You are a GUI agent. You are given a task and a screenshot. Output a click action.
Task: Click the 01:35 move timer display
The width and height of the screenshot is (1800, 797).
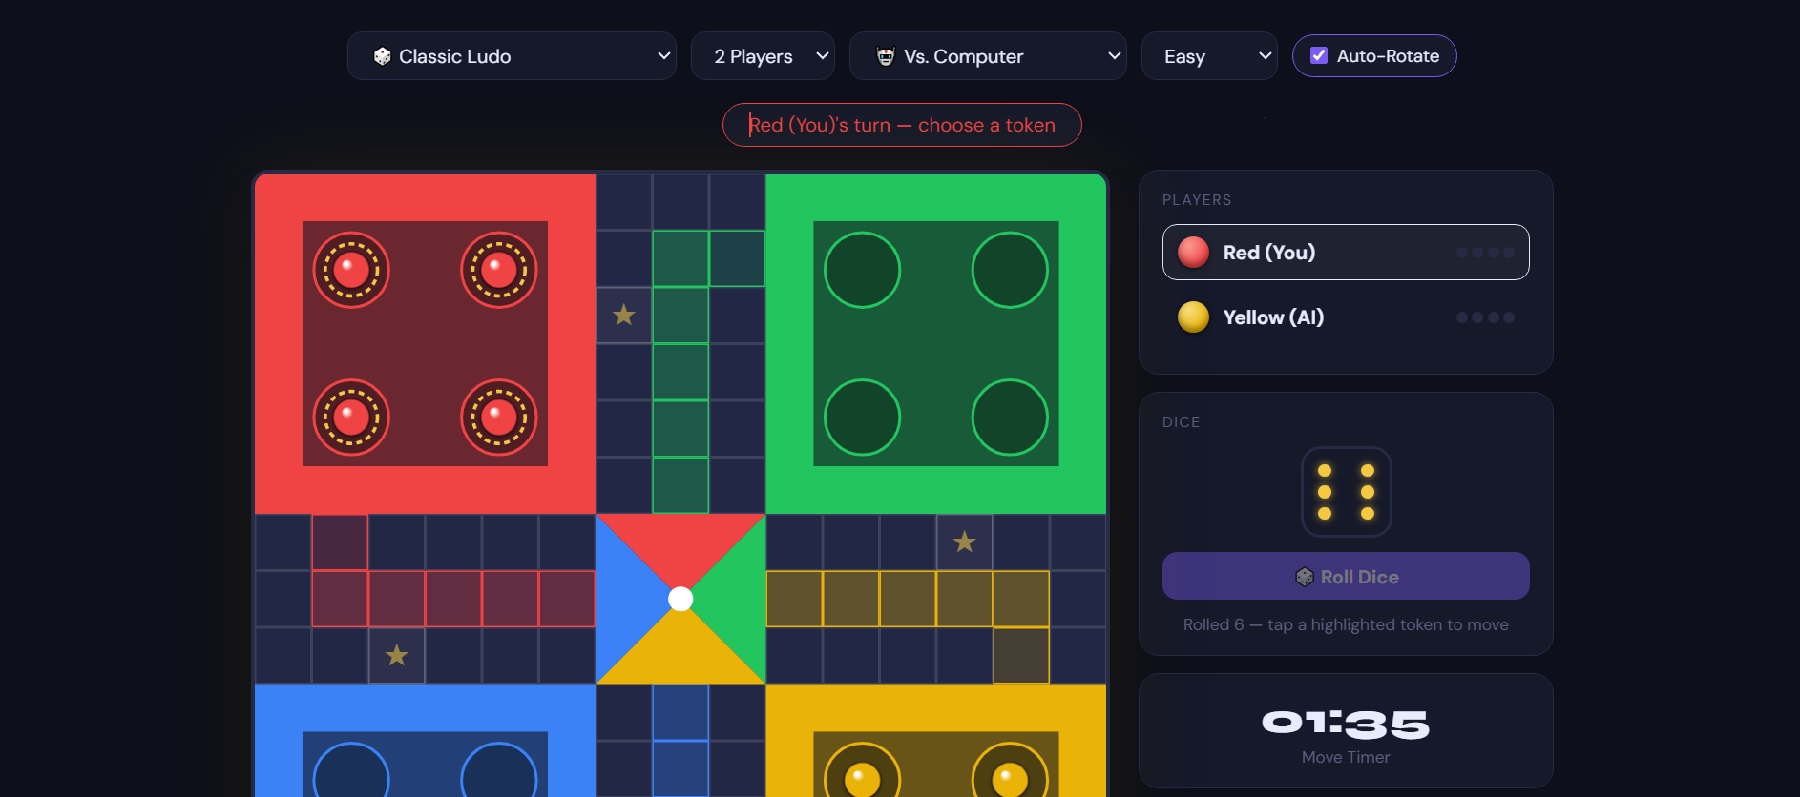pyautogui.click(x=1346, y=723)
